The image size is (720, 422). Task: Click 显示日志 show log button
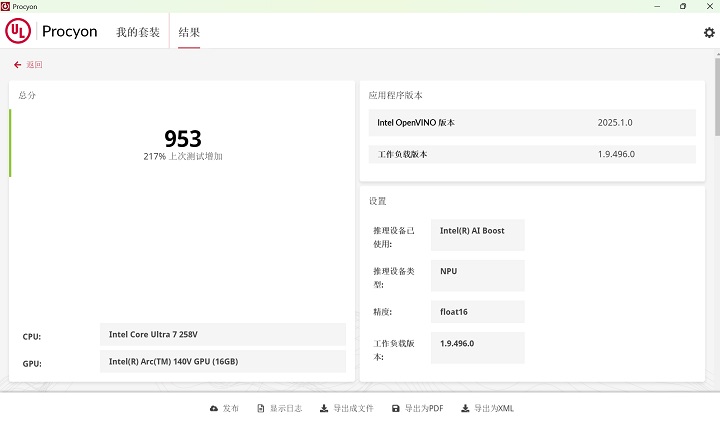coord(280,408)
